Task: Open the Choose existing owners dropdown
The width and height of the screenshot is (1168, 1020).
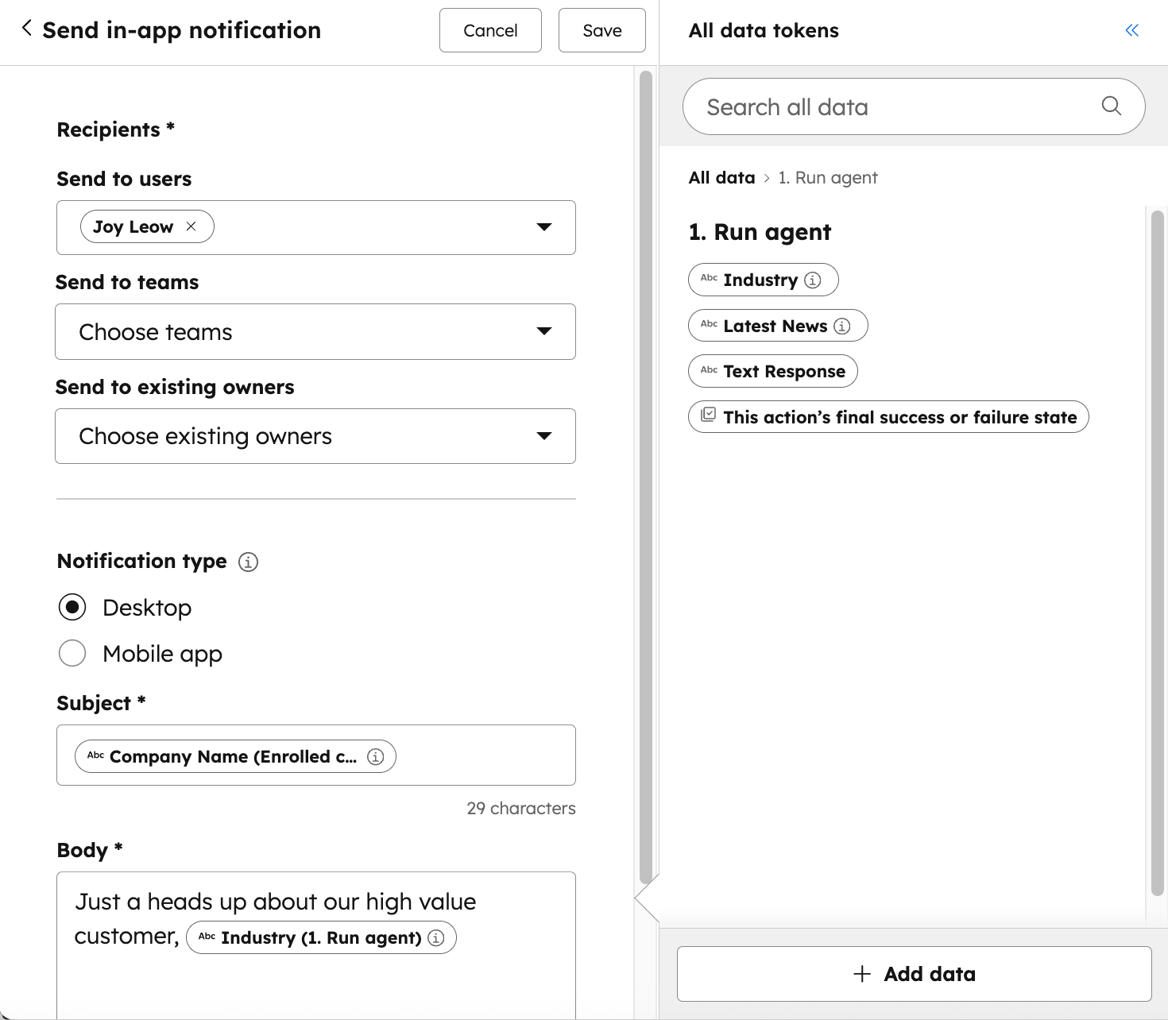Action: click(315, 436)
